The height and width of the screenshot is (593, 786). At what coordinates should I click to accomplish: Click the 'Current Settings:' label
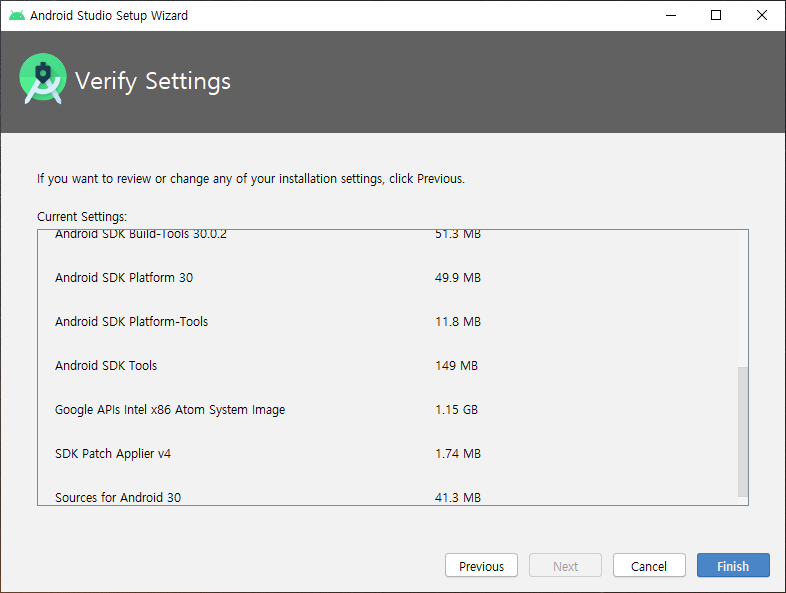[82, 217]
